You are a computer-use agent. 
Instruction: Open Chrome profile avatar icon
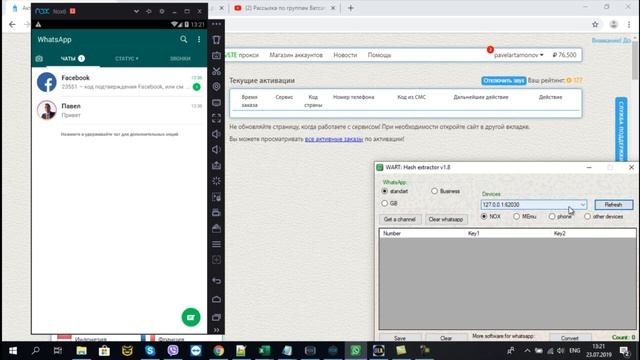[613, 24]
